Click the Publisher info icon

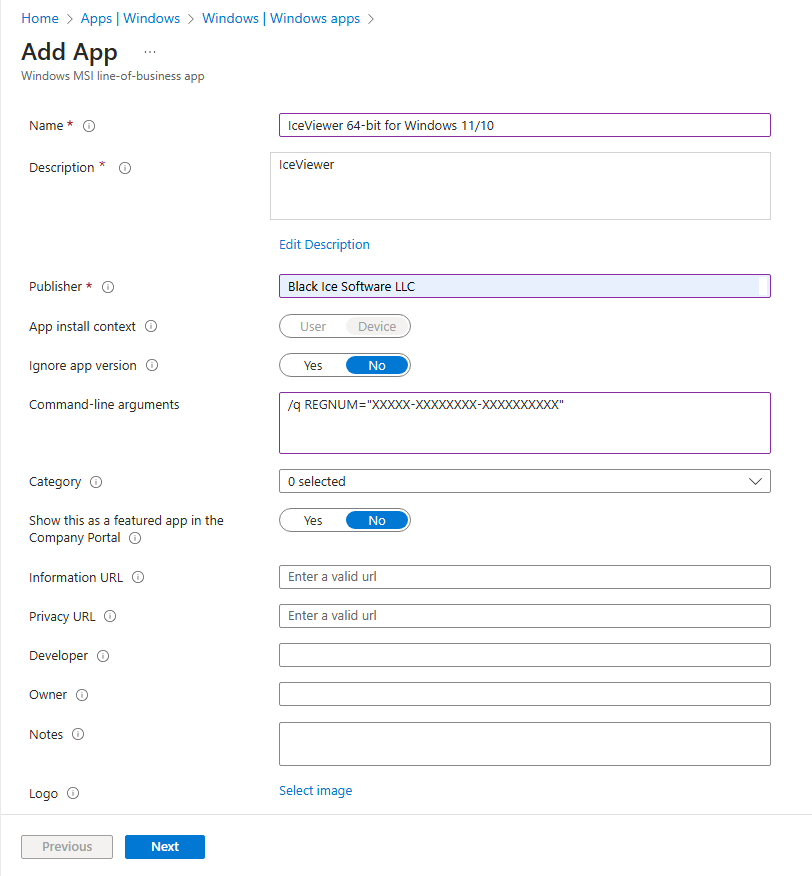[x=108, y=287]
